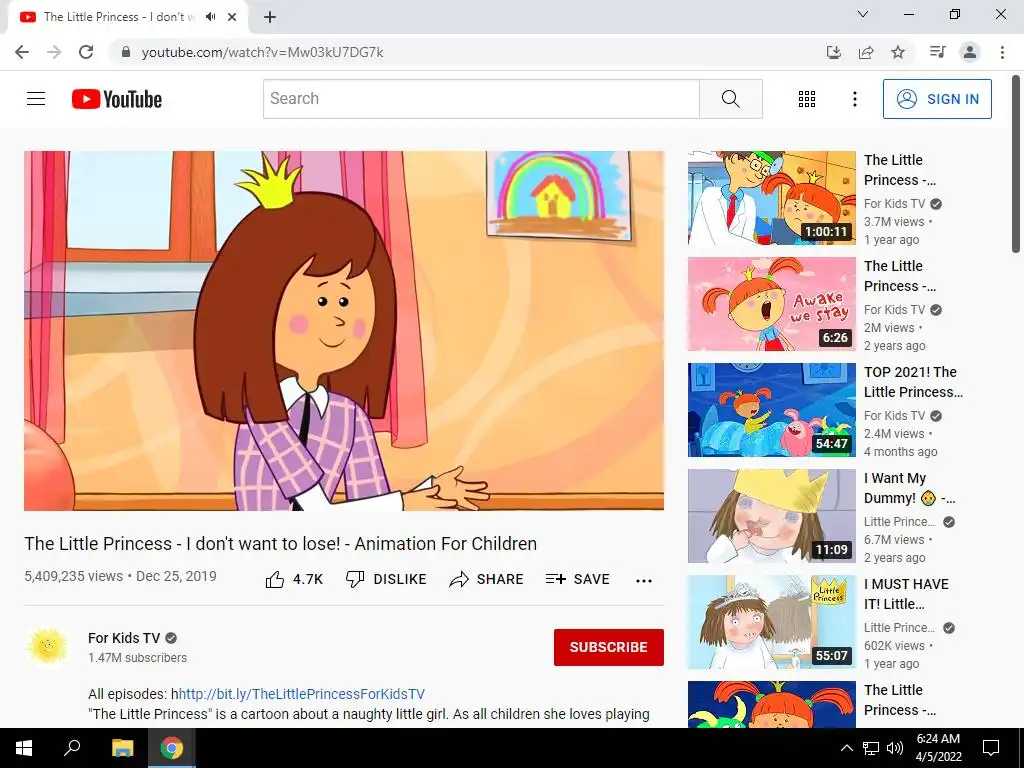This screenshot has width=1024, height=768.
Task: Open the media control icon in Chrome toolbar
Action: tap(937, 52)
